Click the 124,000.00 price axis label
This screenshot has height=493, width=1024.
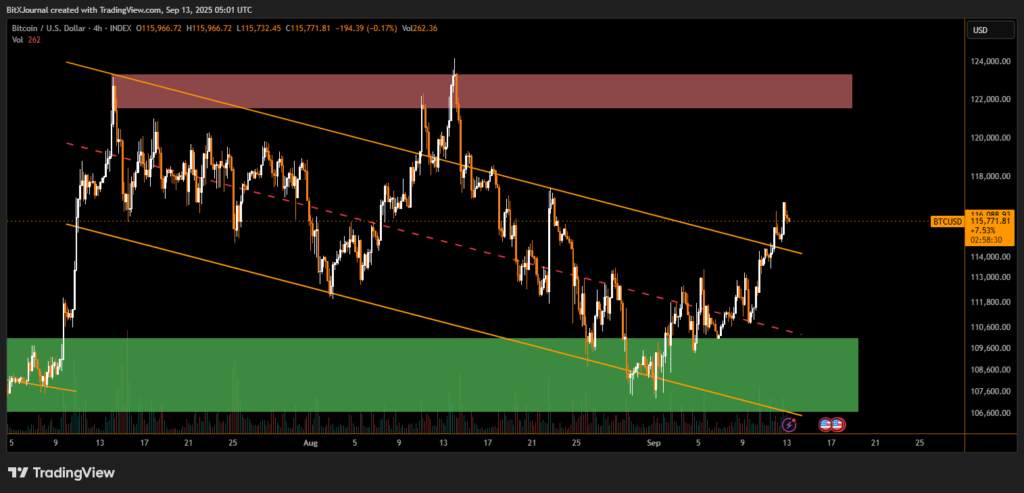point(988,62)
